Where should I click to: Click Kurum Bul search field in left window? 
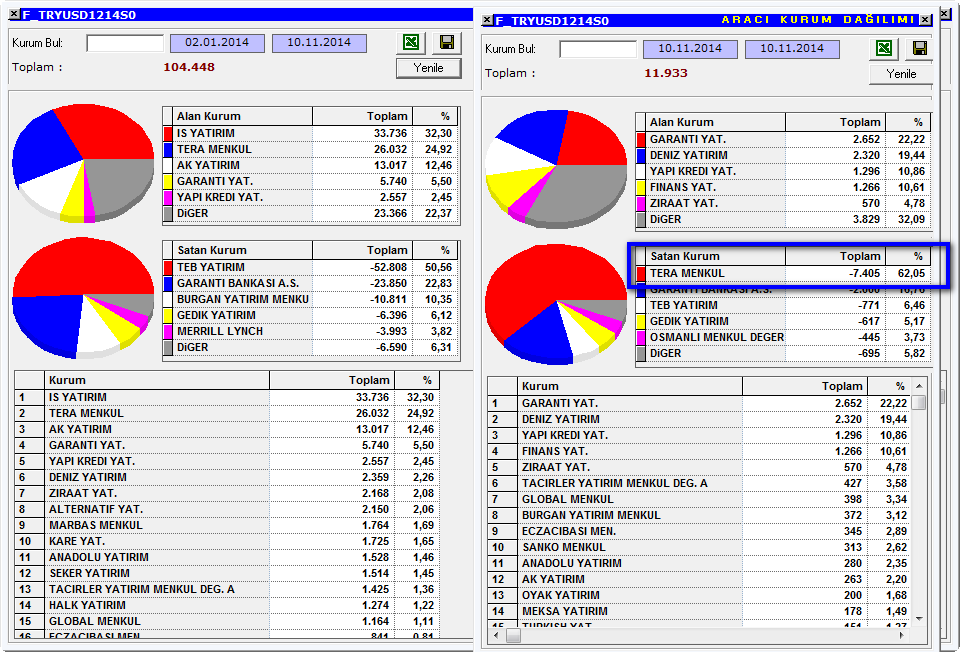tap(125, 43)
